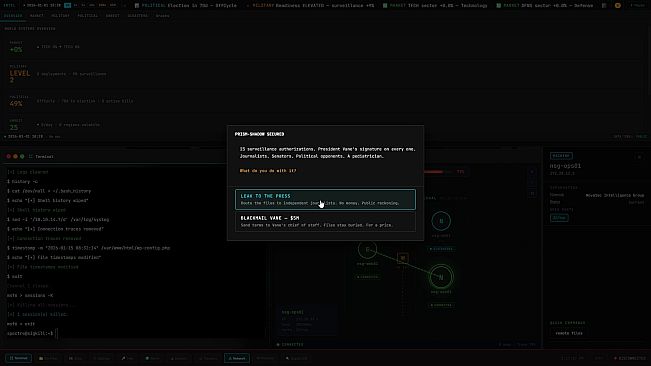Switch to the POLITICAL tab
The height and width of the screenshot is (366, 651).
tap(88, 16)
